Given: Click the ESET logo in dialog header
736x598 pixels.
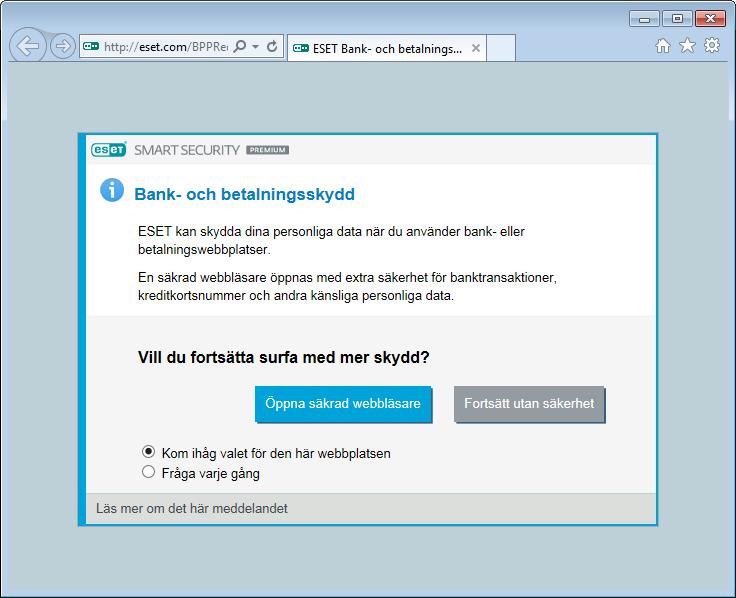Looking at the screenshot, I should 109,149.
